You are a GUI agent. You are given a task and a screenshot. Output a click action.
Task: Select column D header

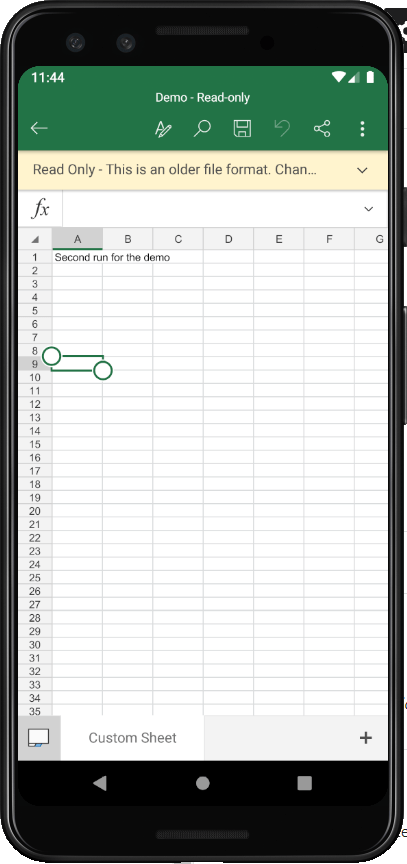(229, 239)
